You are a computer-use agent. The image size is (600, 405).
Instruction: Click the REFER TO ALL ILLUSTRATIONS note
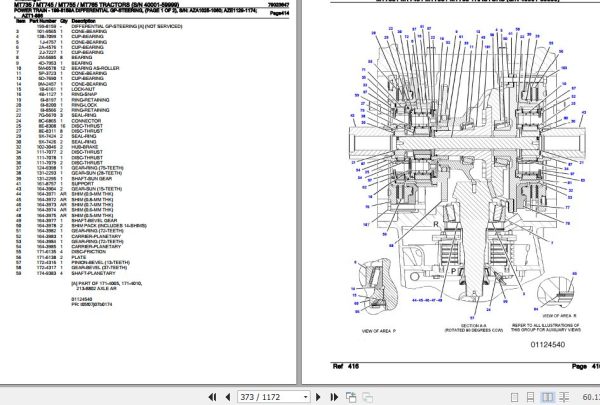point(546,327)
